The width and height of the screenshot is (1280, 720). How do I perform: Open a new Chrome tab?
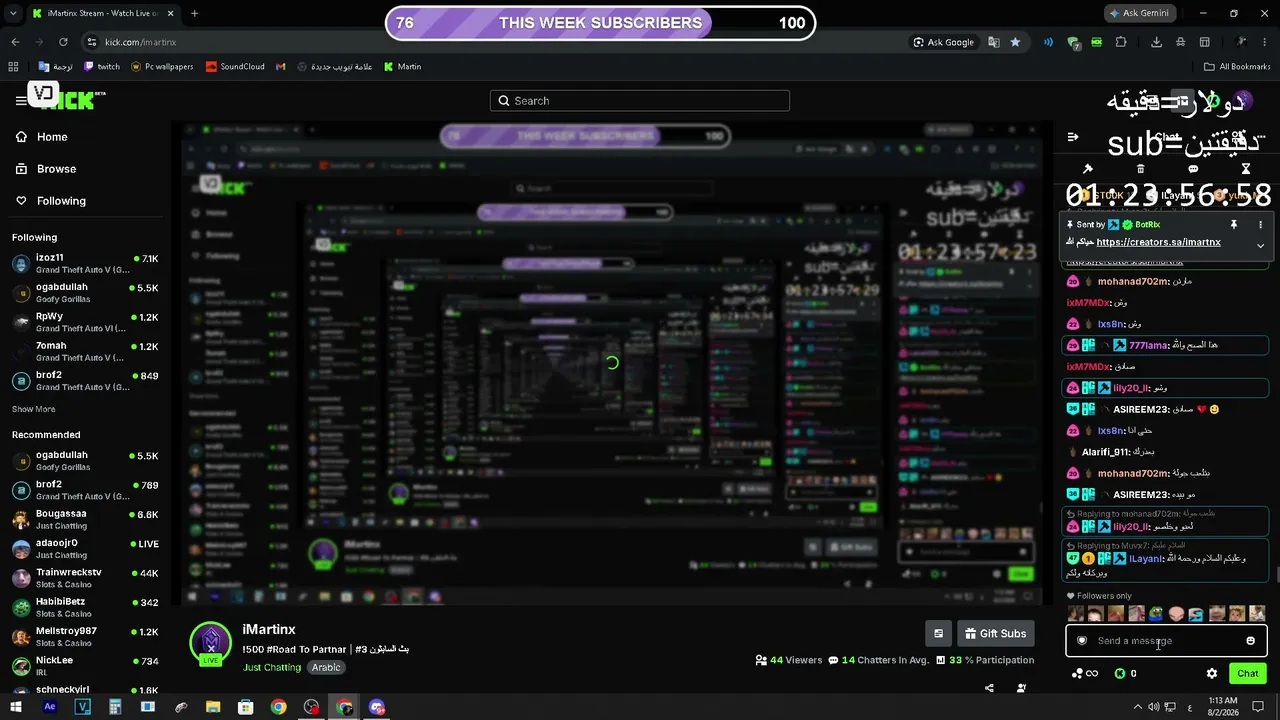click(194, 14)
